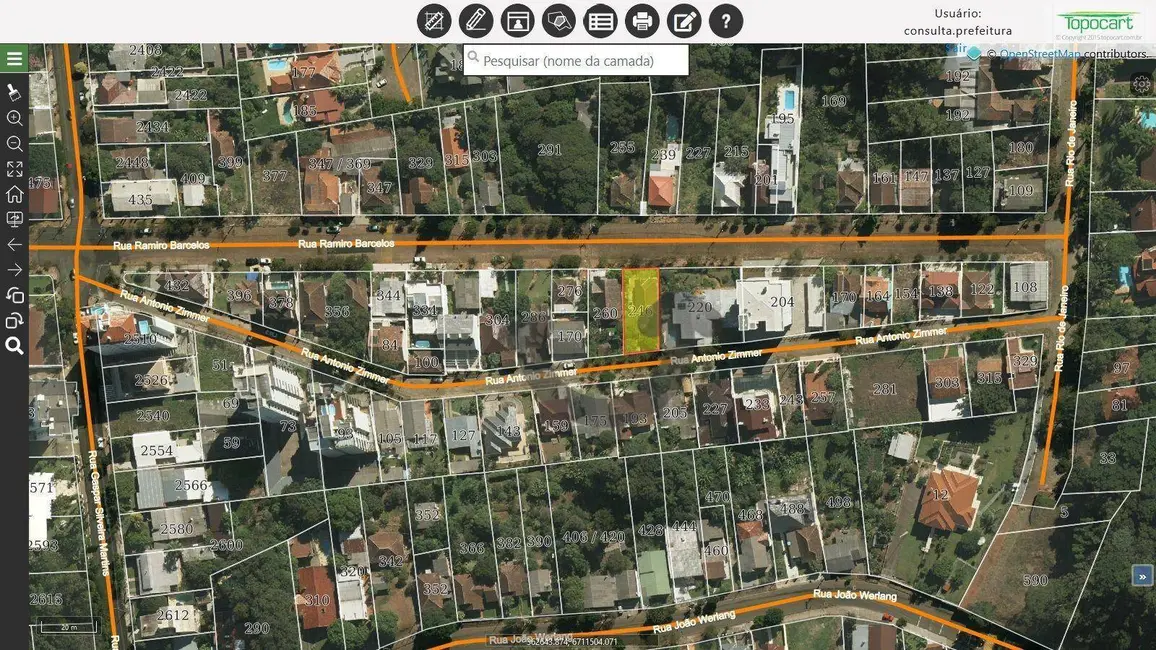Expand the right panel with the blue arrows

1141,575
